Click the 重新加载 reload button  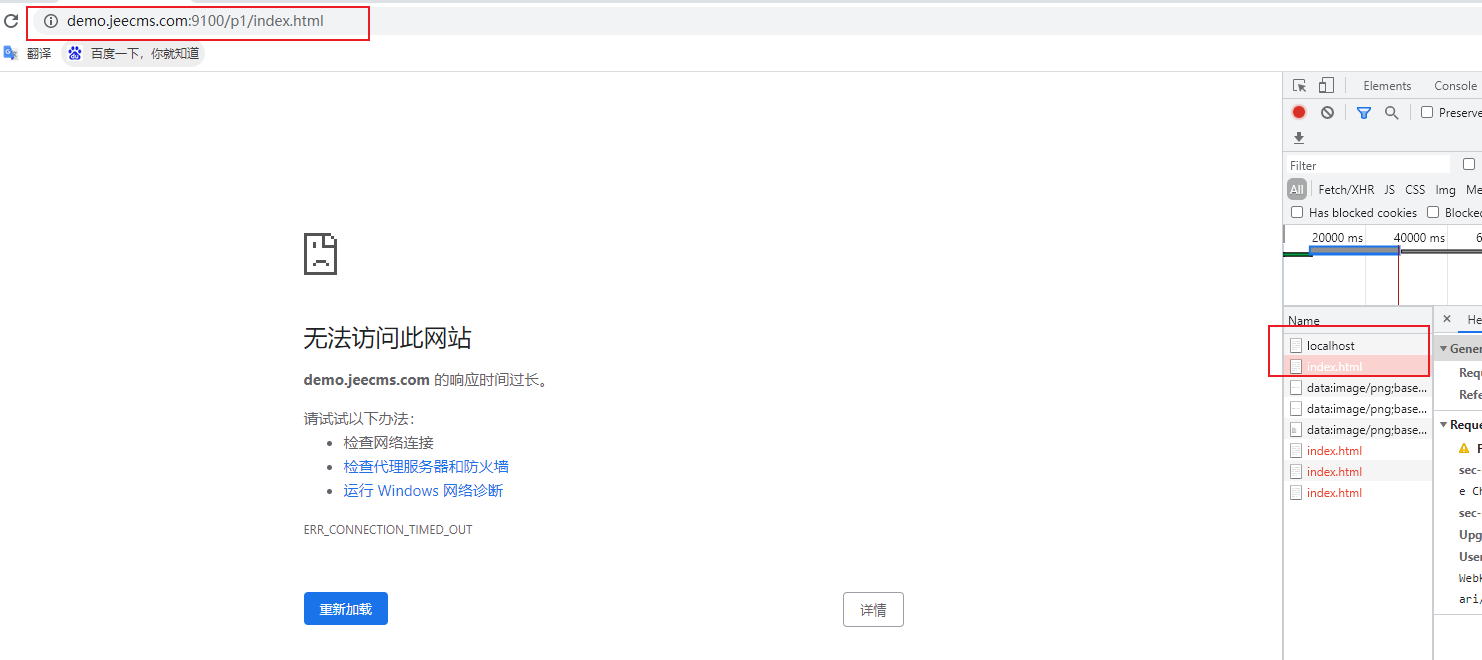[x=345, y=609]
